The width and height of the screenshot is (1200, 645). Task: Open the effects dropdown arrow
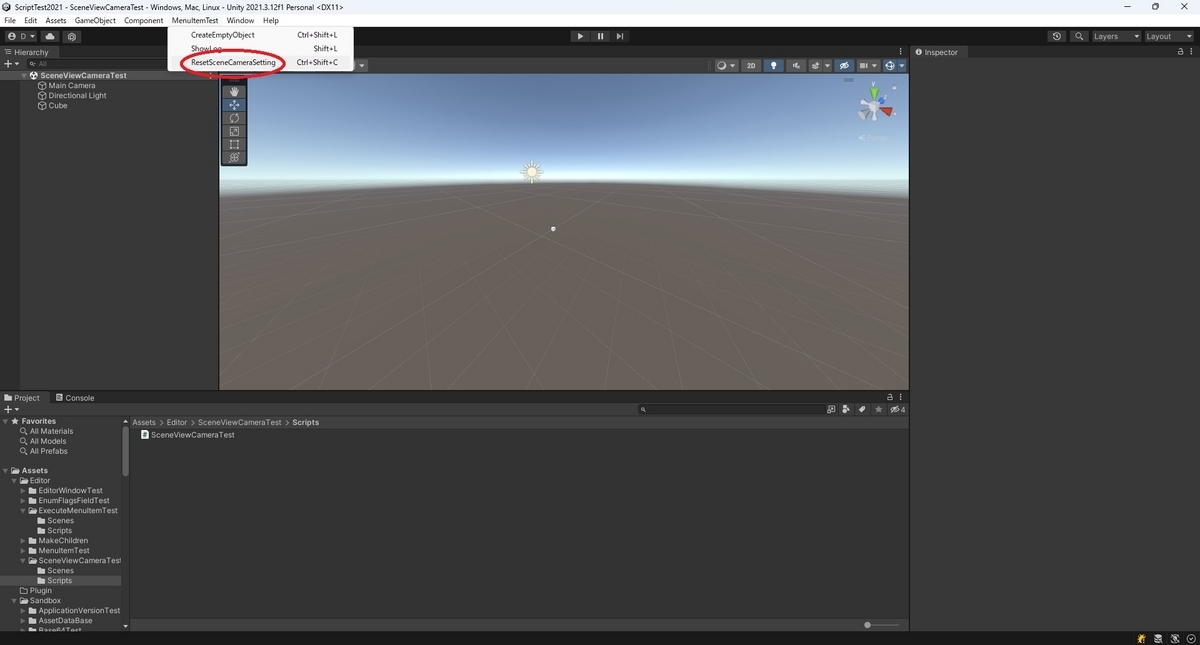(828, 66)
